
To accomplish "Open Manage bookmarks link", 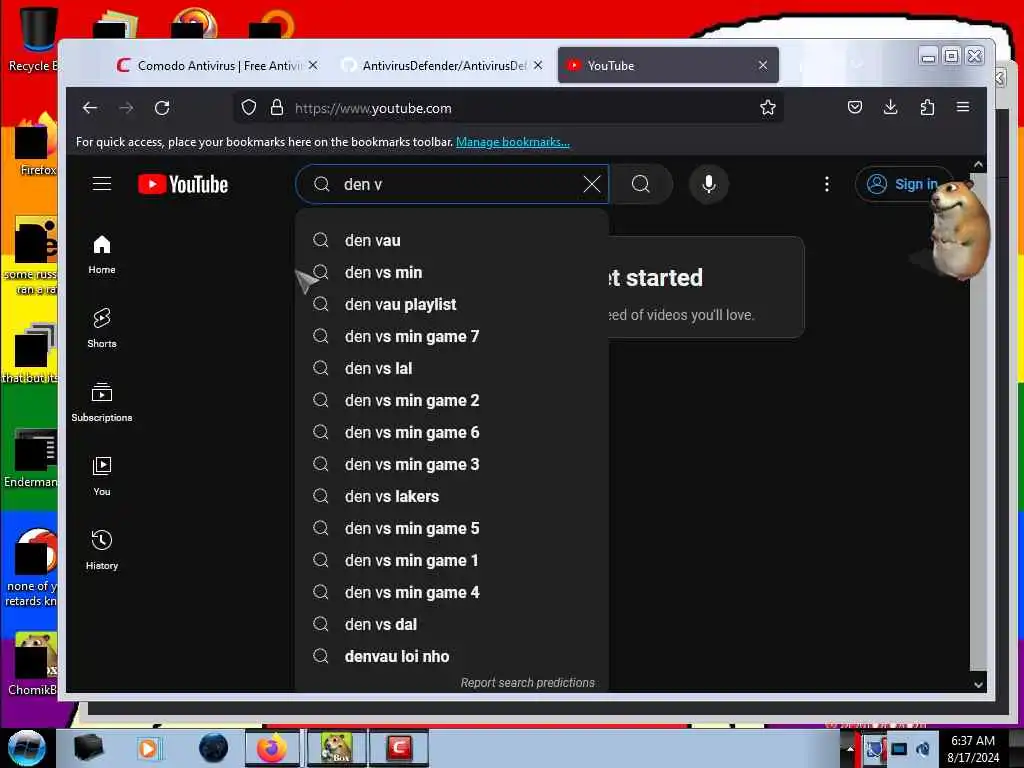I will coord(513,142).
